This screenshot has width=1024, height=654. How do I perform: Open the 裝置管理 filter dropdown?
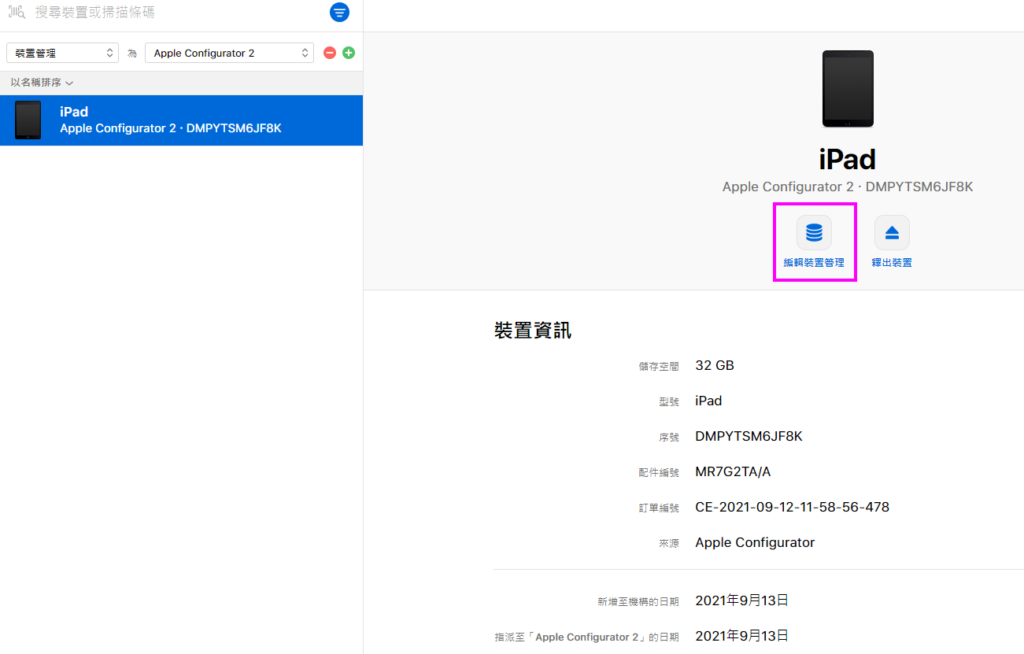[63, 53]
